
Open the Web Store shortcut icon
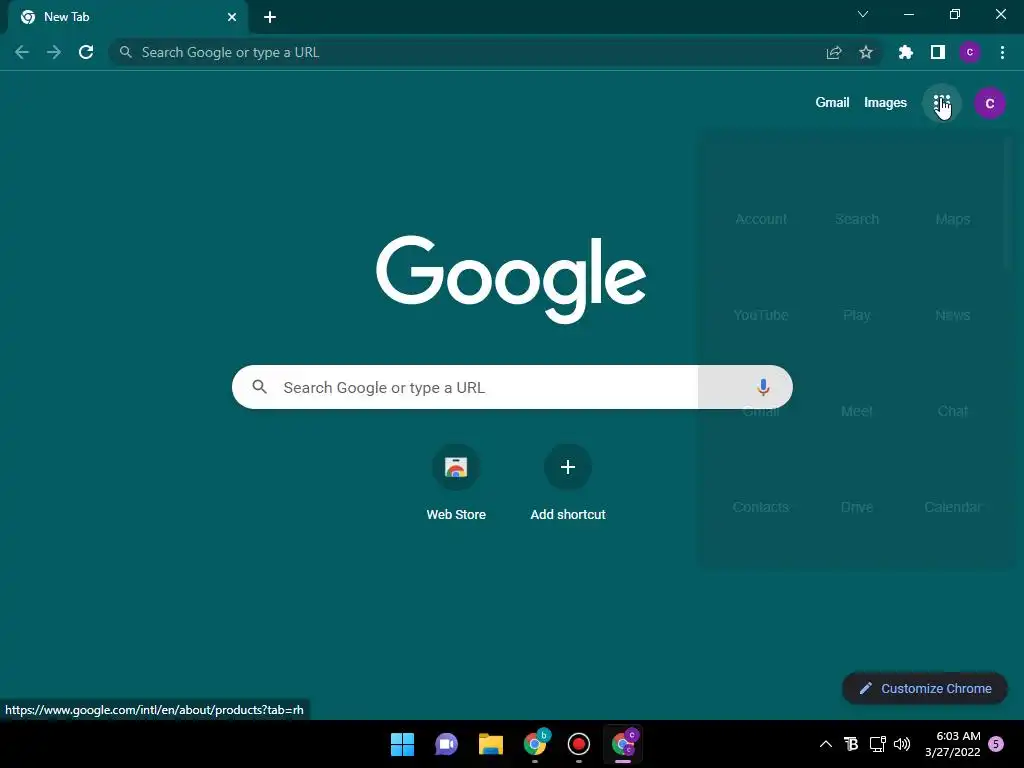click(456, 467)
